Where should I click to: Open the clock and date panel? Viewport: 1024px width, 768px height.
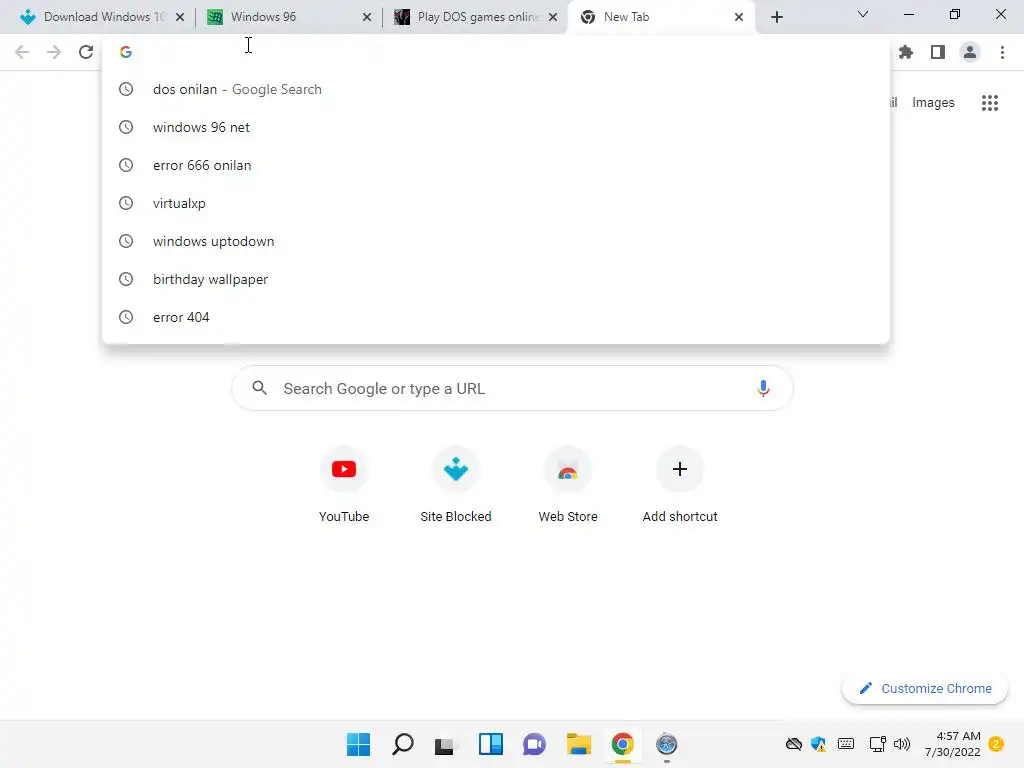pyautogui.click(x=952, y=744)
